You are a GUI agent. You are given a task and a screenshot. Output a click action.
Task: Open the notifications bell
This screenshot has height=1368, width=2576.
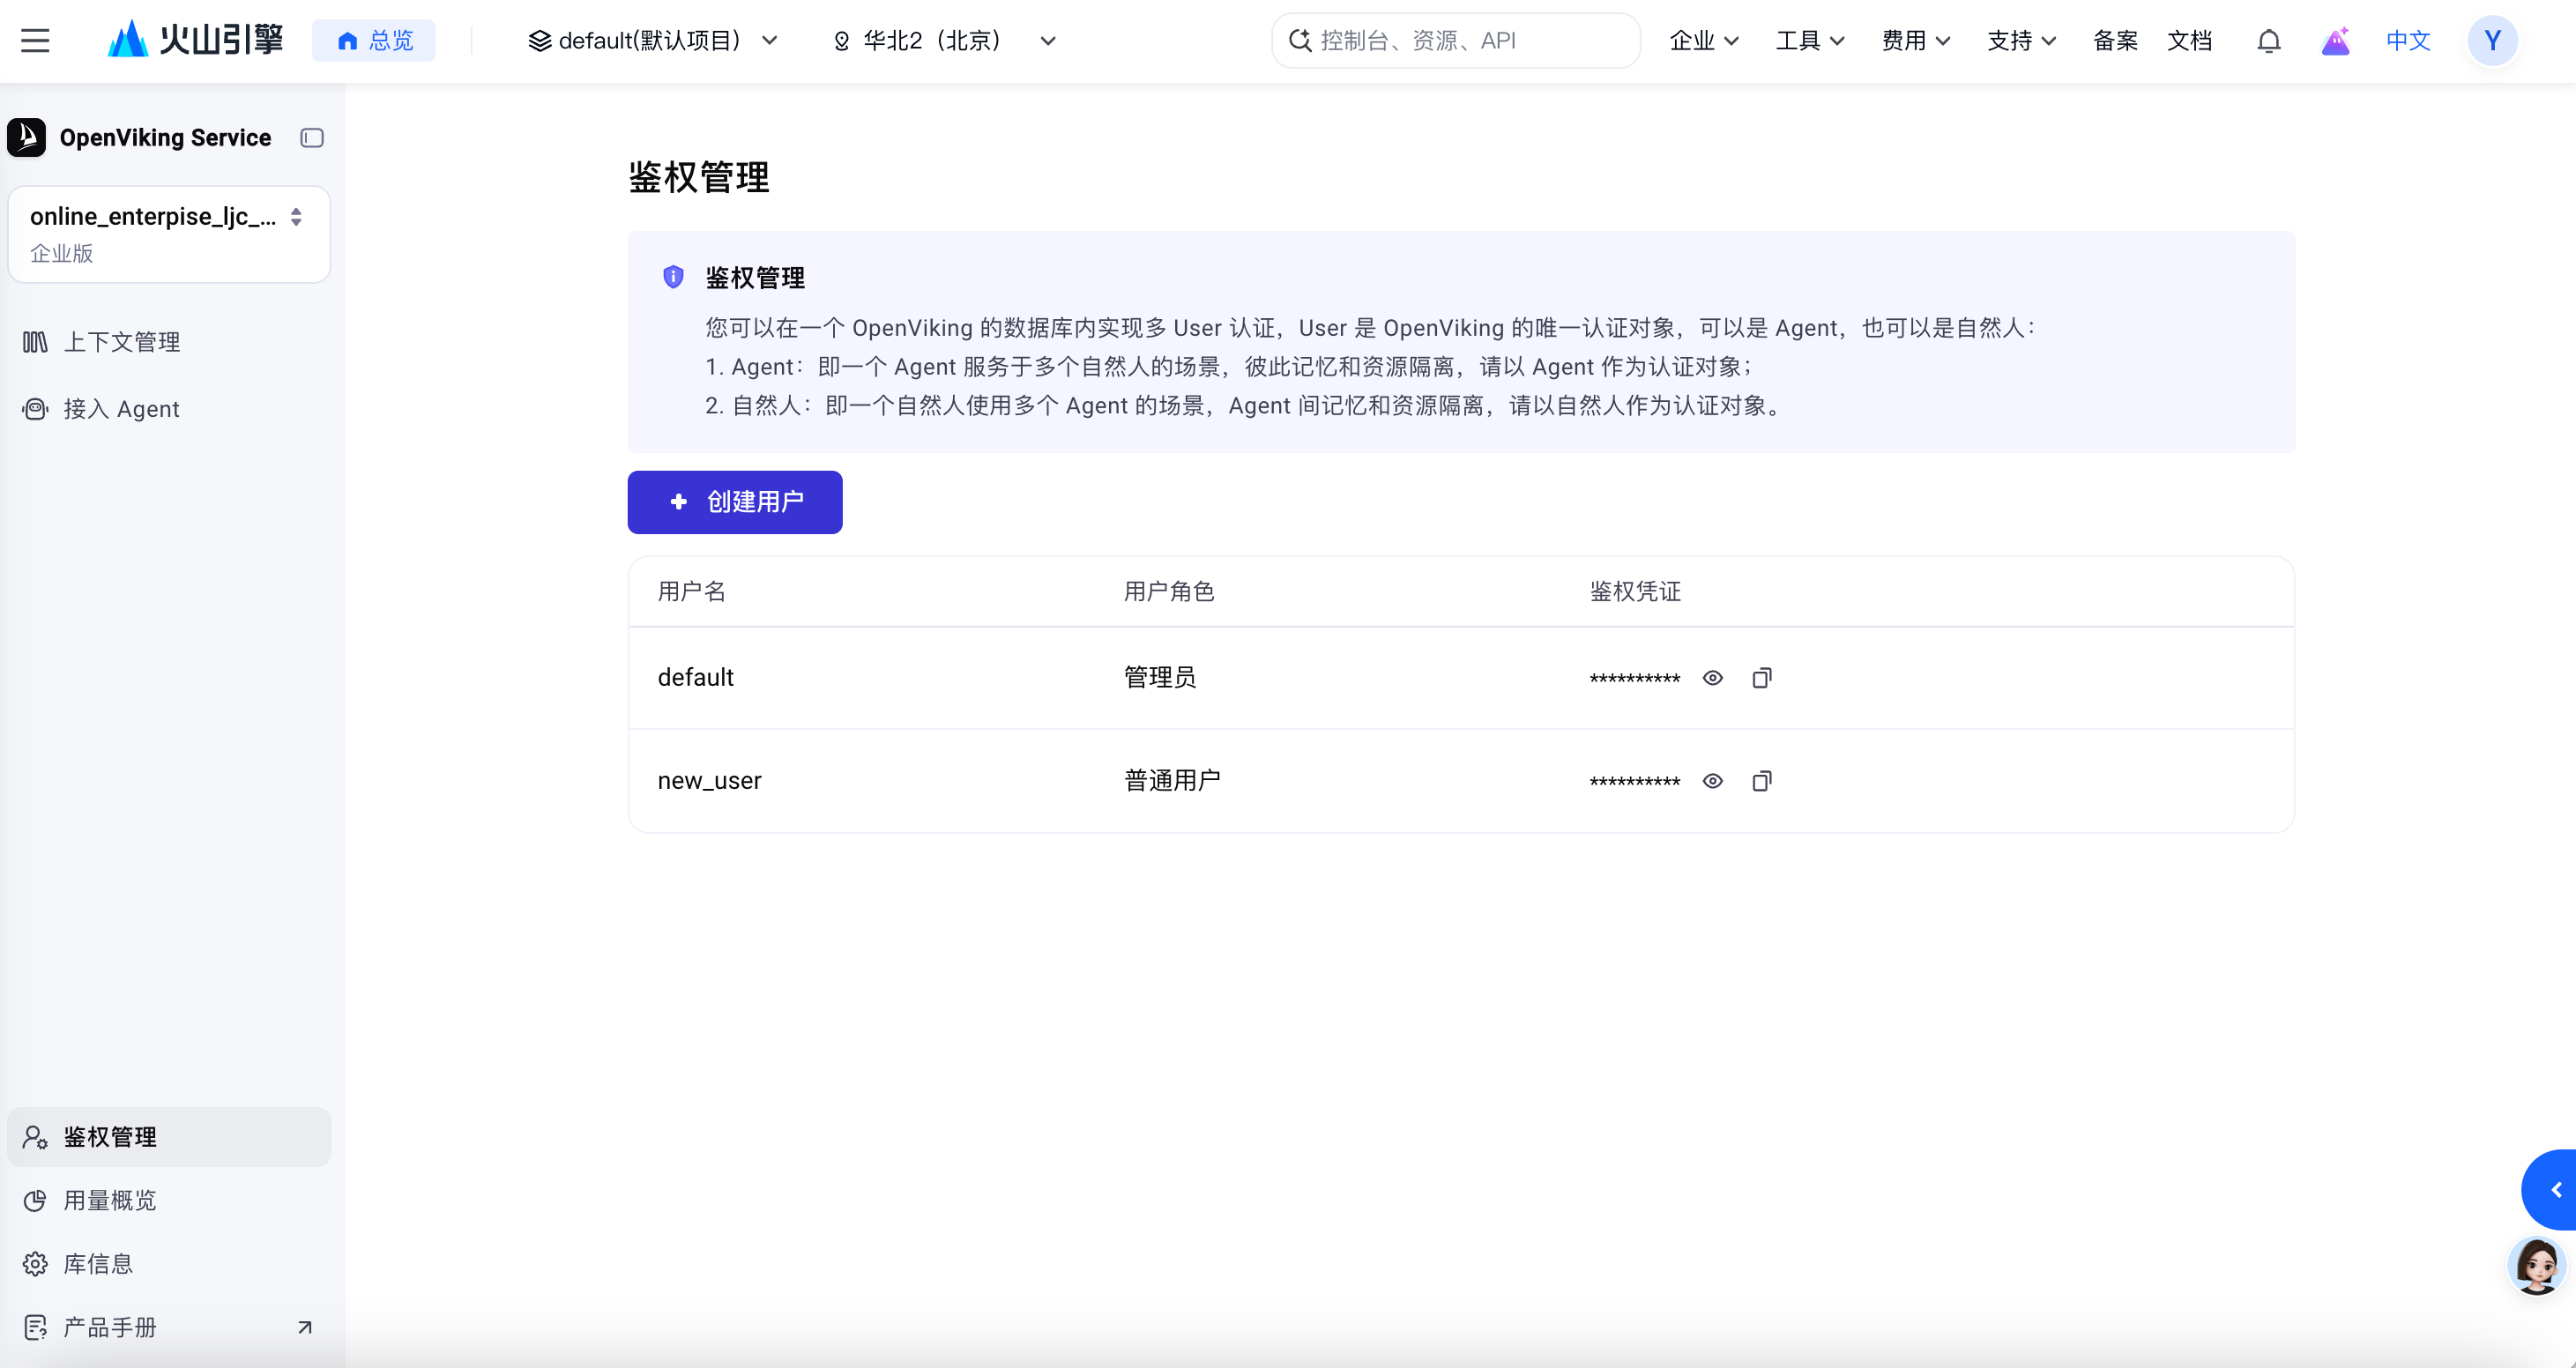pyautogui.click(x=2269, y=41)
